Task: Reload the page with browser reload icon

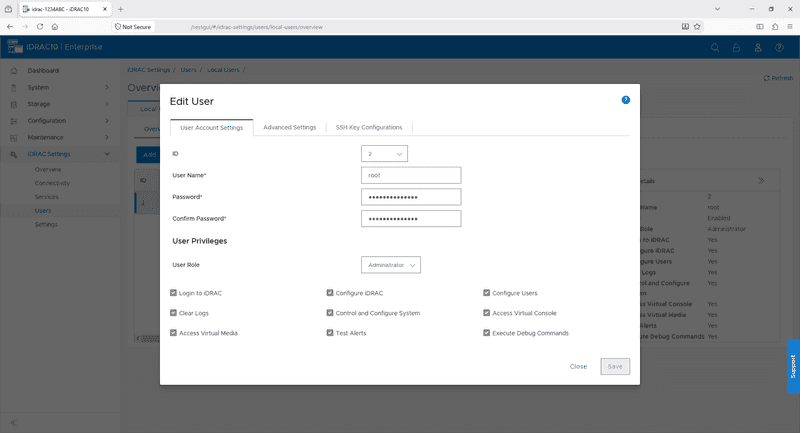Action: (x=40, y=27)
